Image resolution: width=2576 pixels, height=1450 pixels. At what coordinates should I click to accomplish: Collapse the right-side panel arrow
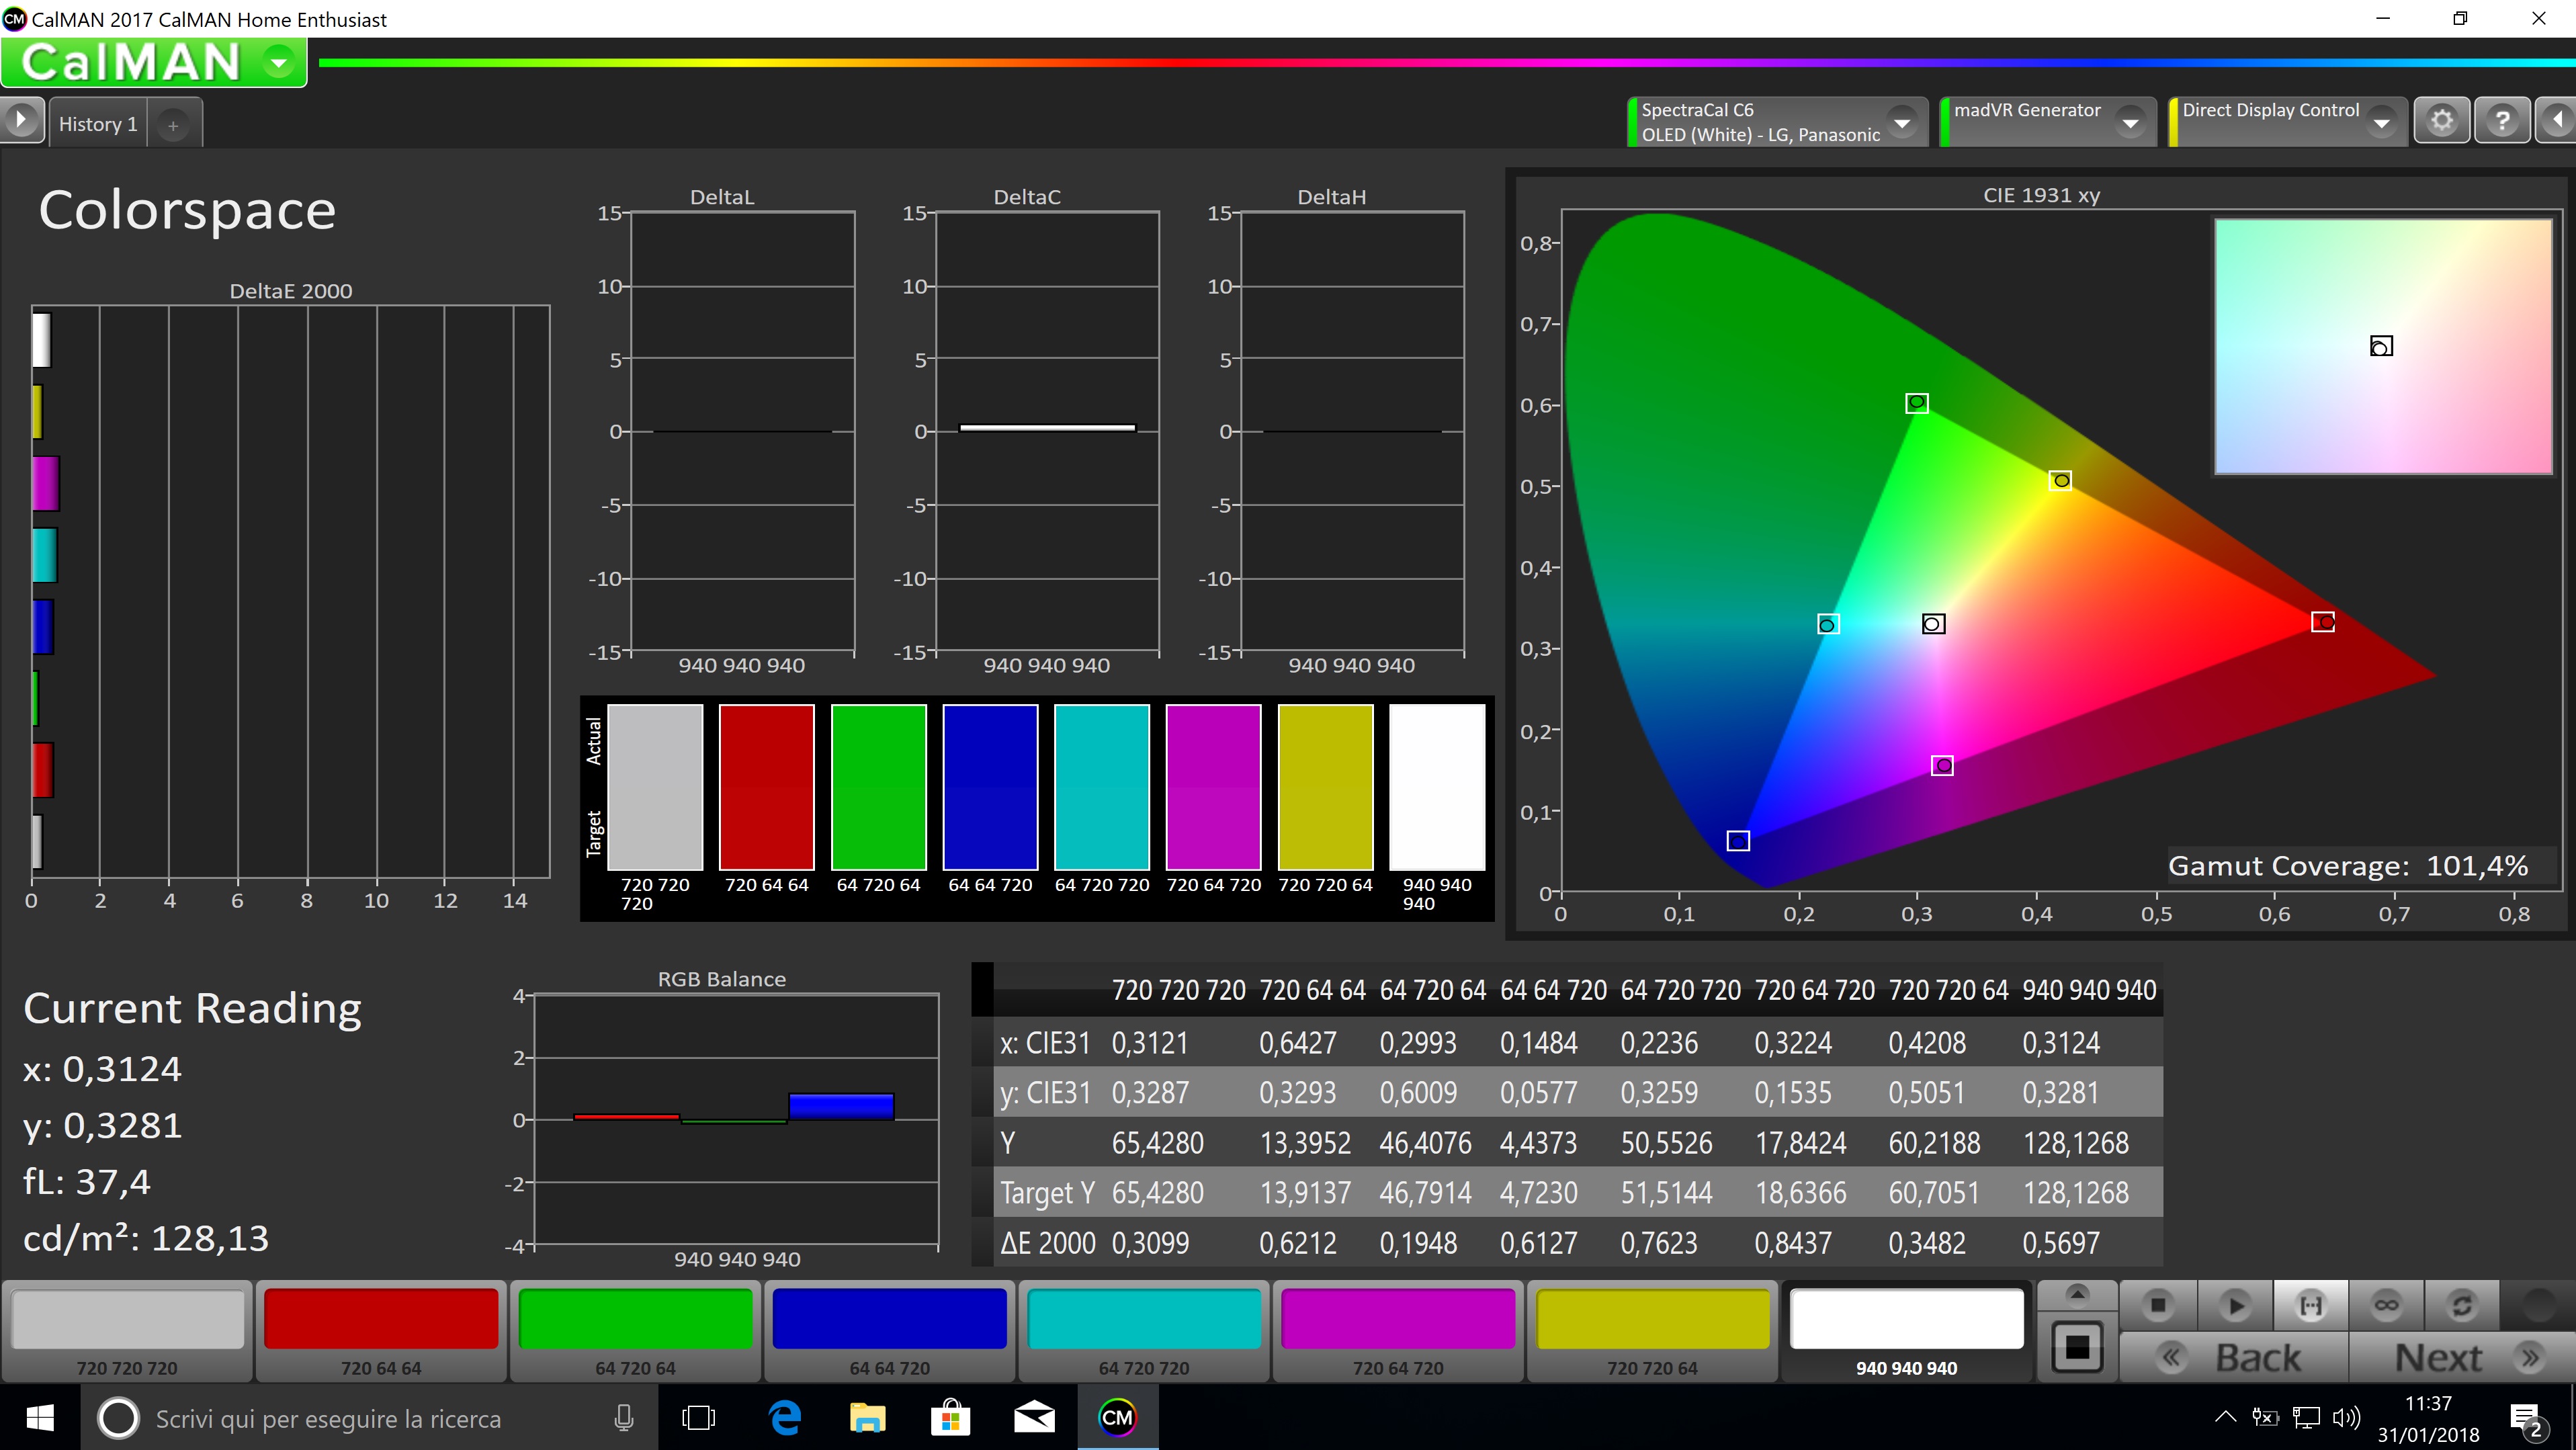[x=2556, y=121]
